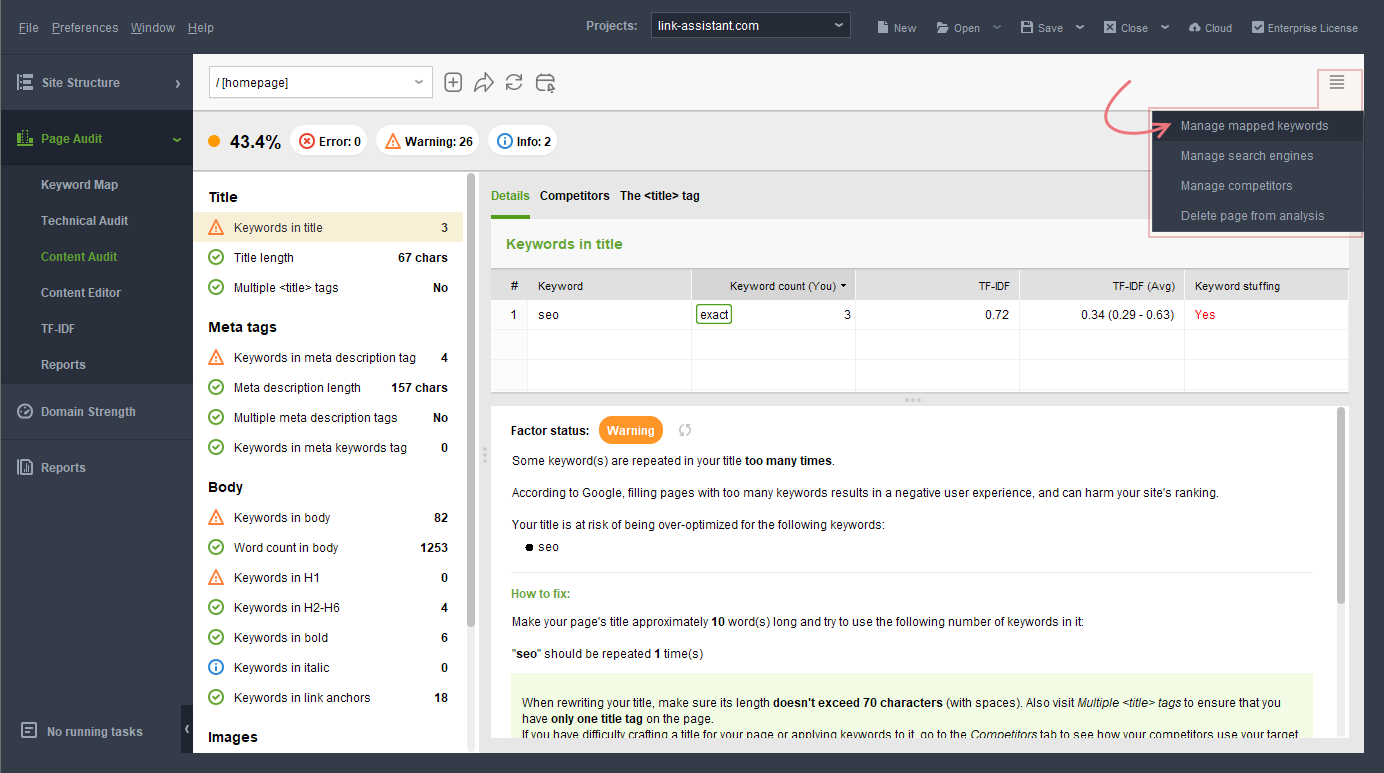Expand the Close button dropdown arrow
Image resolution: width=1384 pixels, height=773 pixels.
click(1164, 27)
